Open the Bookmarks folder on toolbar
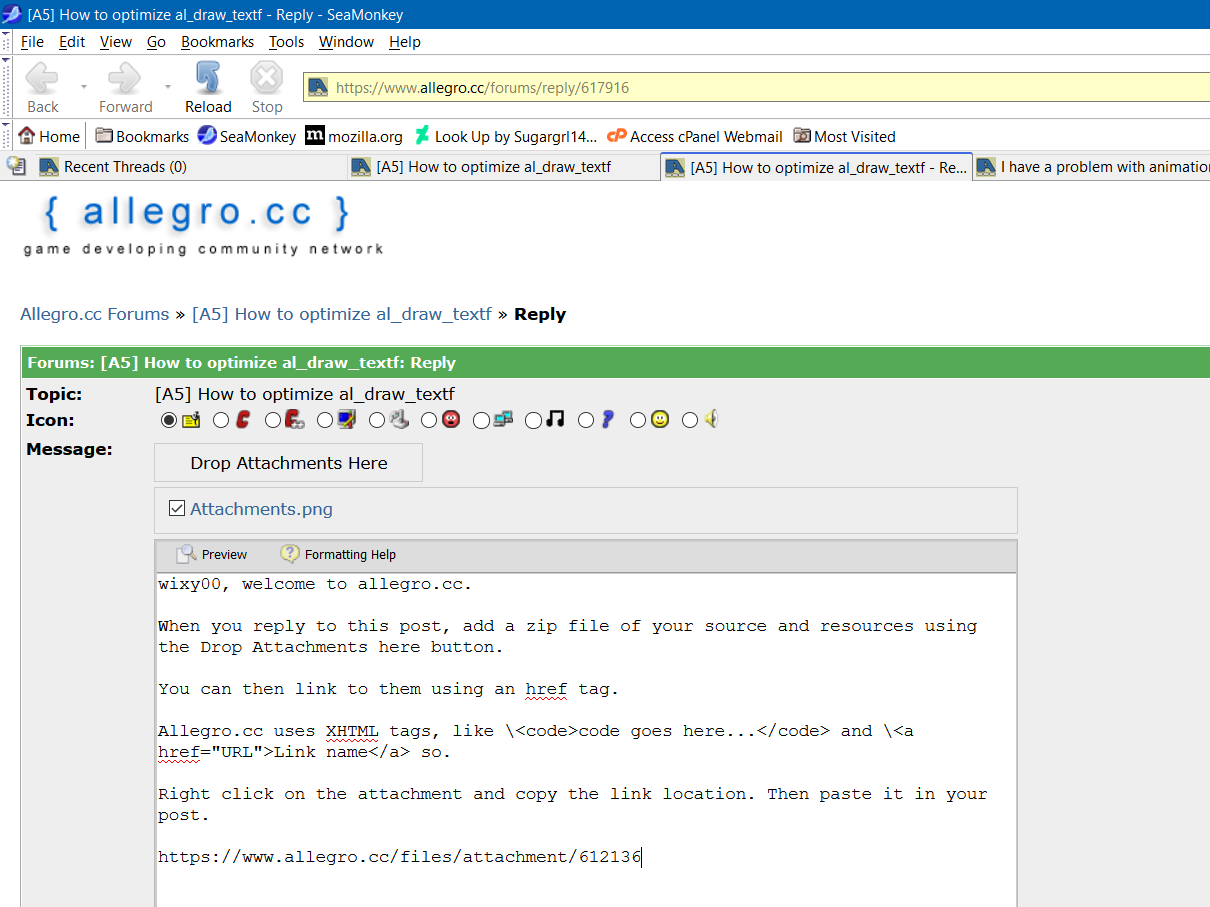Image resolution: width=1210 pixels, height=907 pixels. click(x=142, y=136)
